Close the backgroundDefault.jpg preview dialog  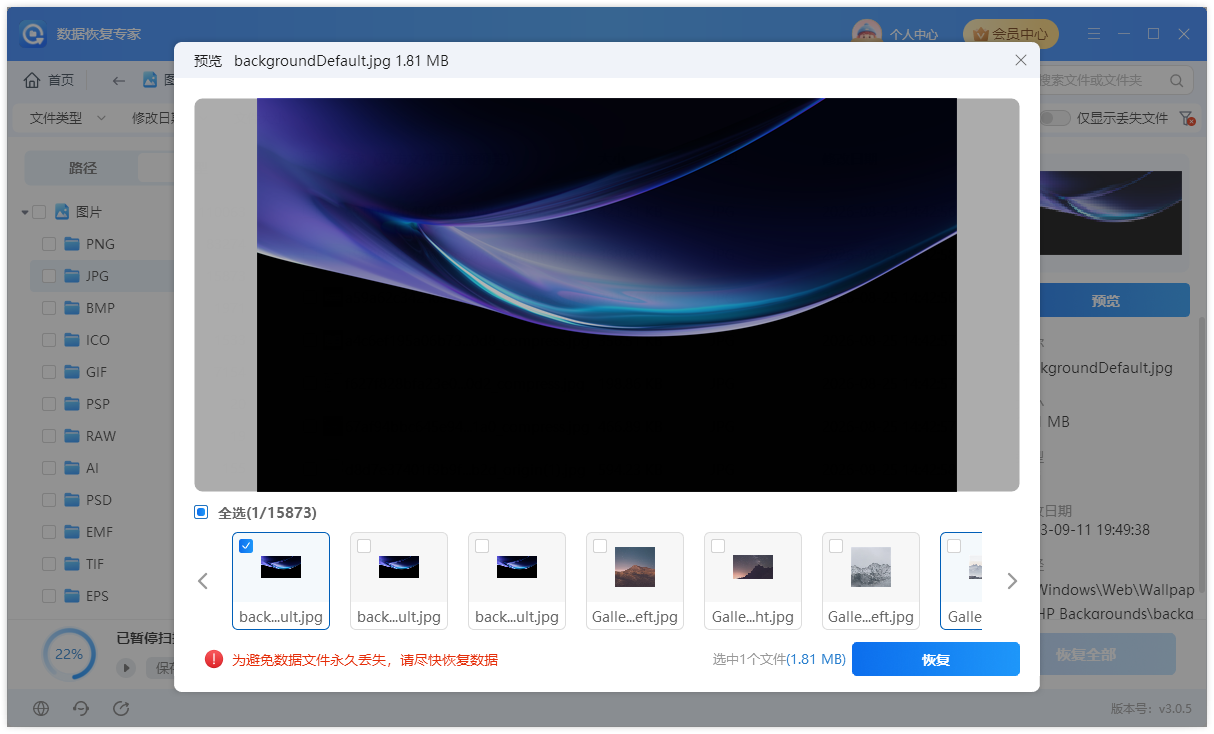coord(1020,61)
